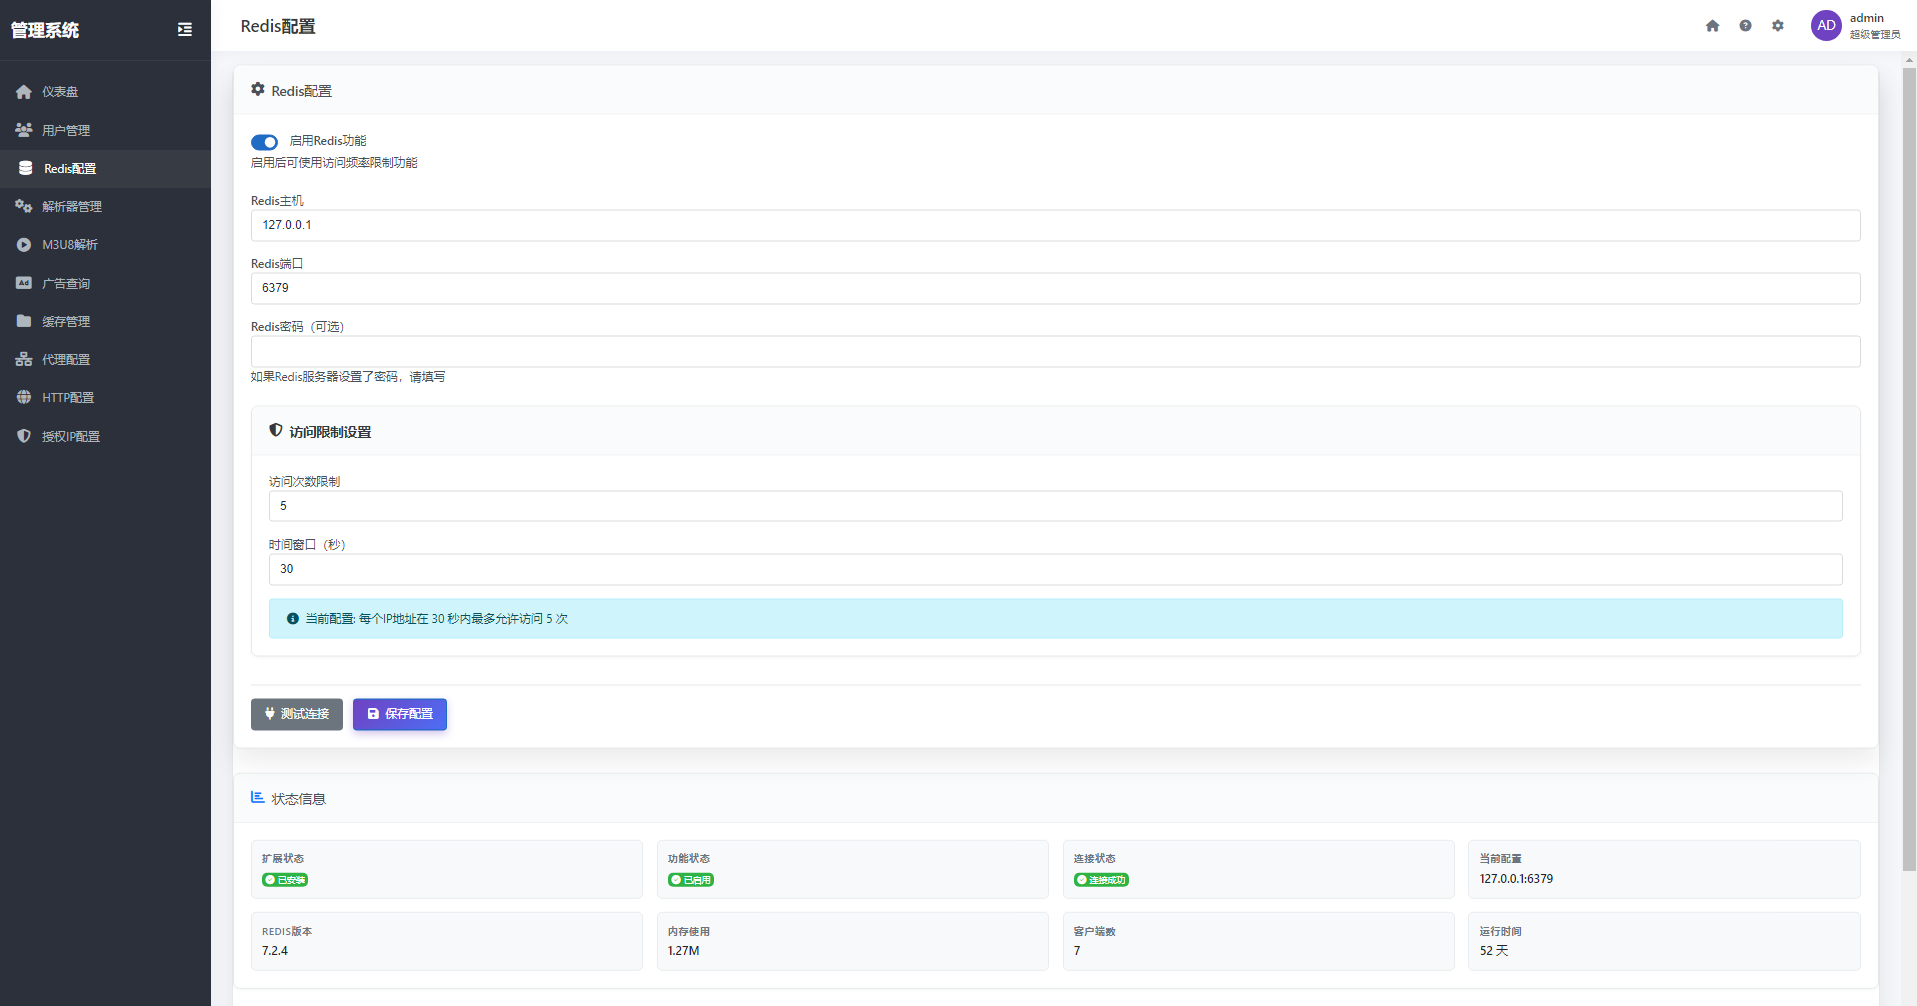Click the 客户端数 value 7
The width and height of the screenshot is (1917, 1006).
pos(1077,951)
